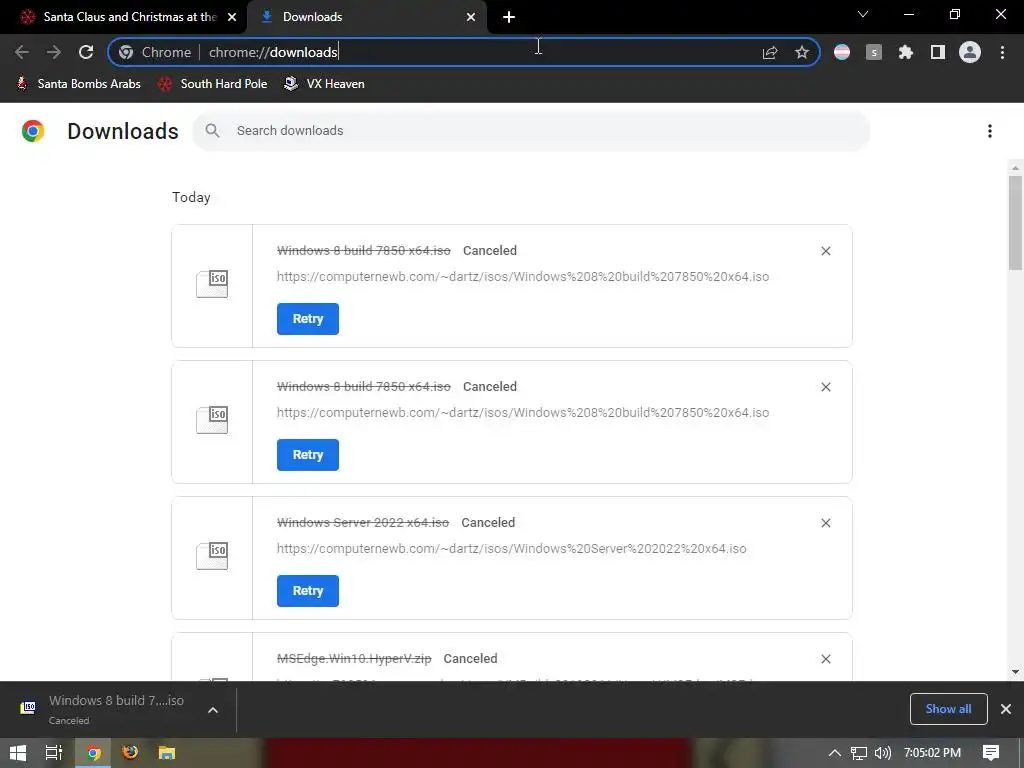This screenshot has width=1024, height=768.
Task: Open a new tab with the plus button
Action: pos(509,17)
